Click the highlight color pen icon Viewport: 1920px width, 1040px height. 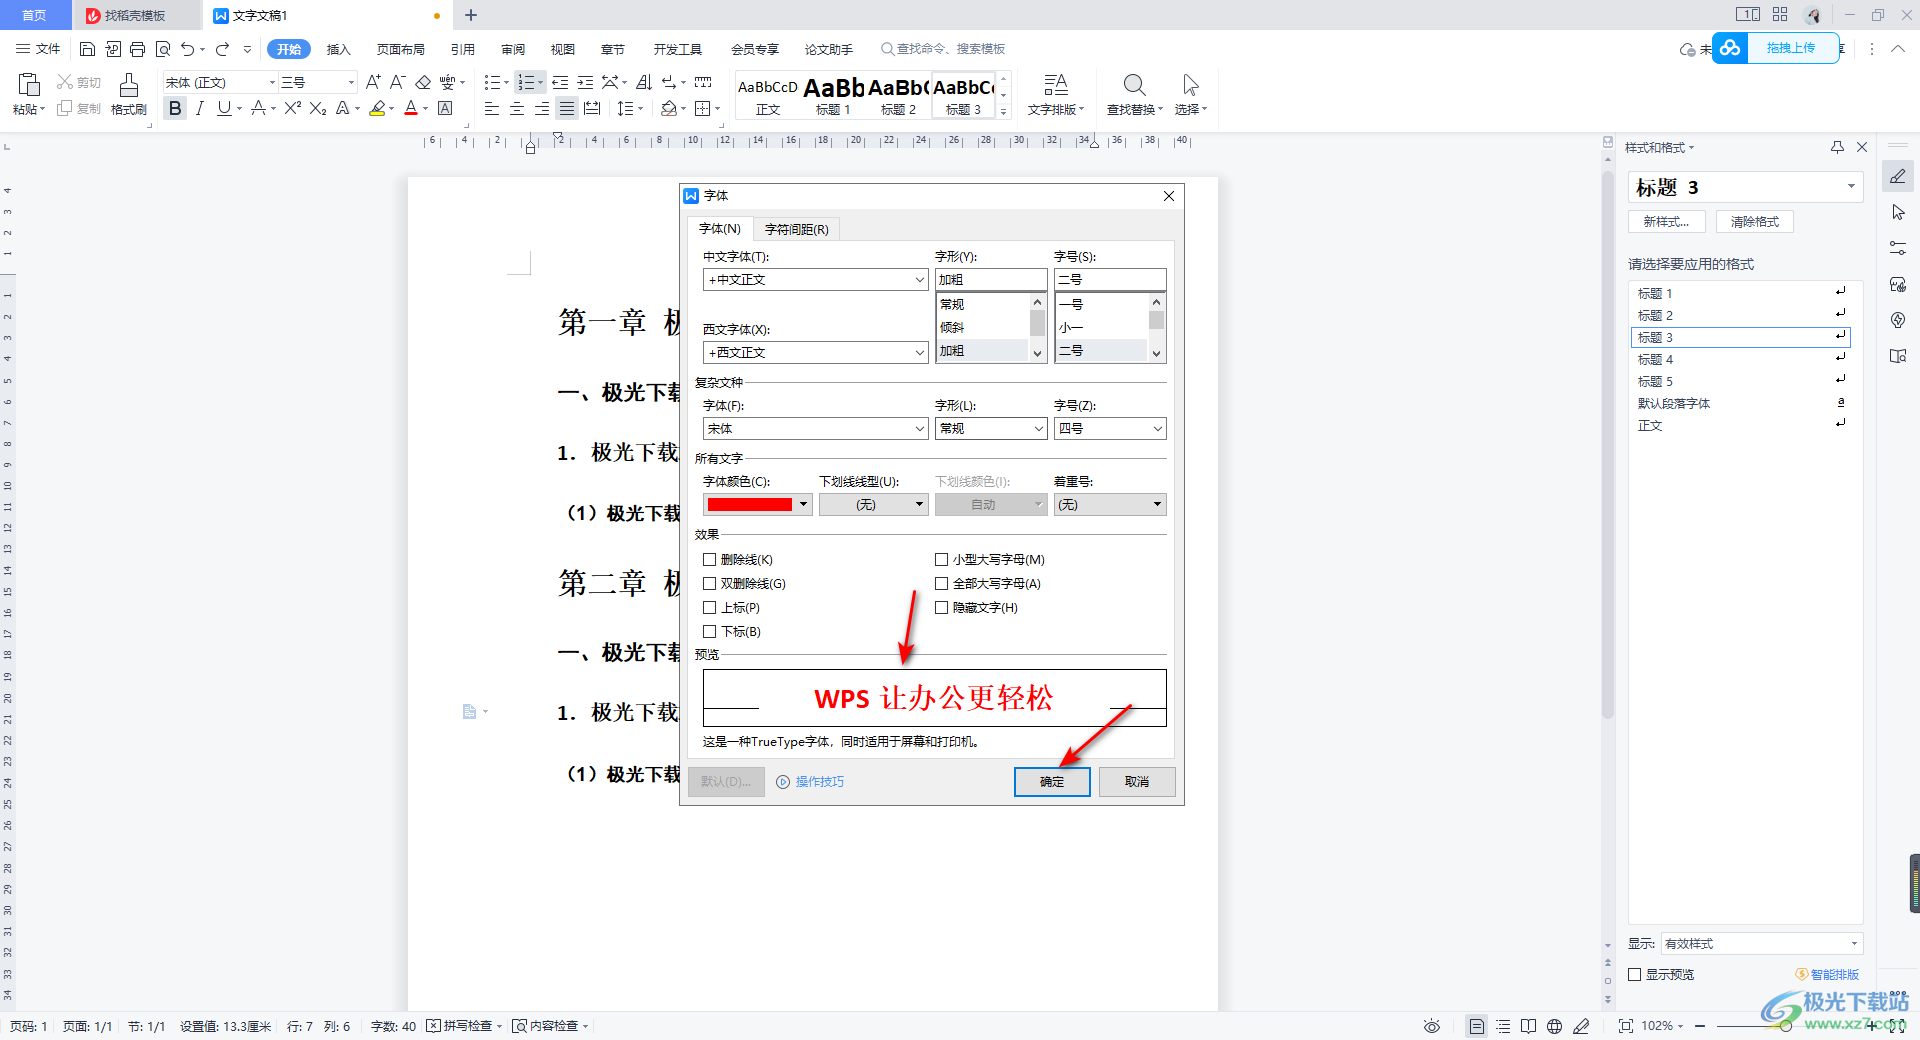pyautogui.click(x=377, y=108)
